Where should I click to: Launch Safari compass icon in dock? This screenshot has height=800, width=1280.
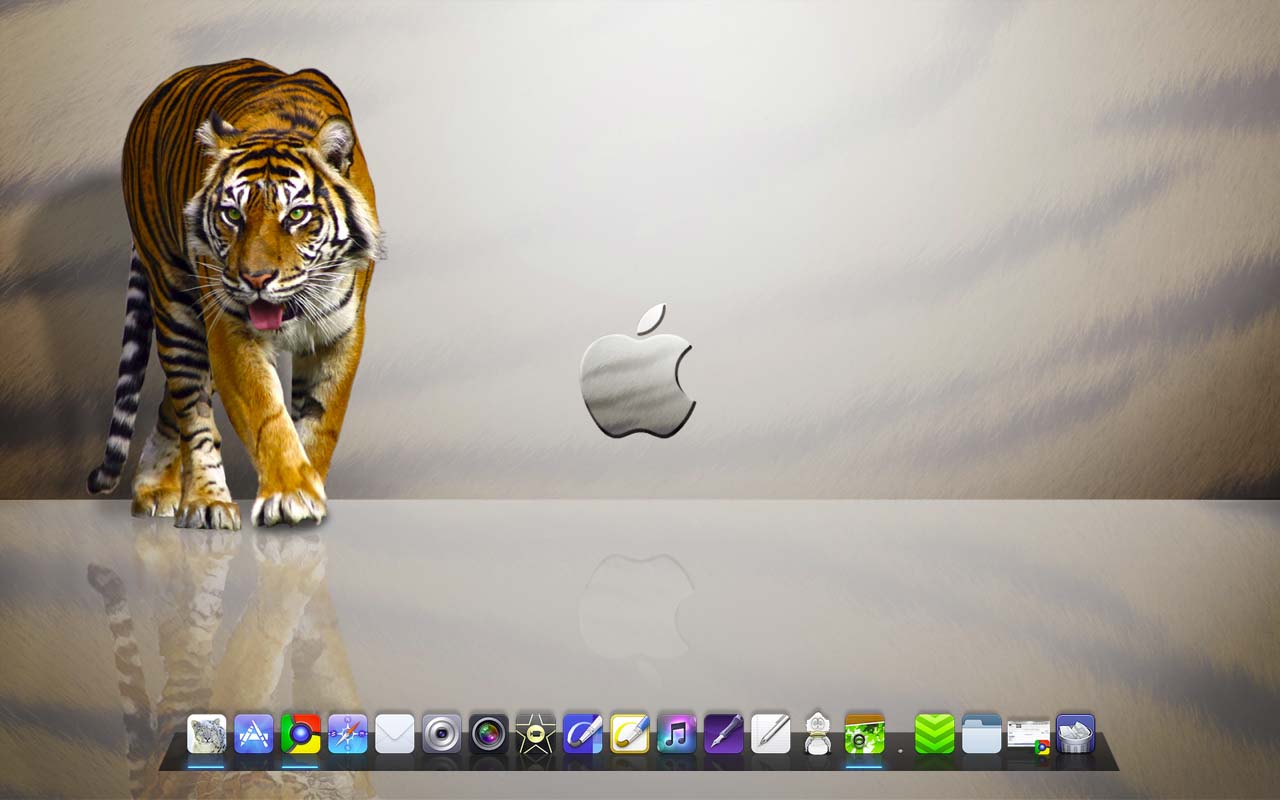tap(347, 734)
